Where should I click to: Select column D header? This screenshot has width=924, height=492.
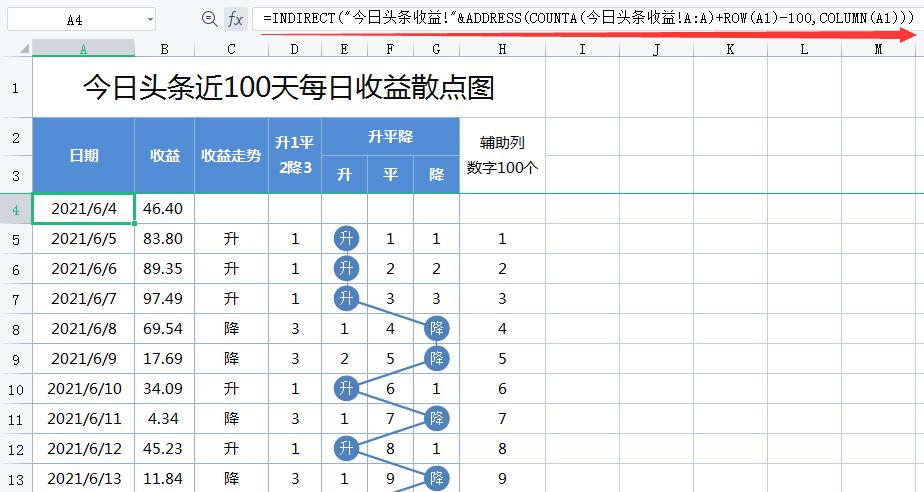click(x=295, y=49)
